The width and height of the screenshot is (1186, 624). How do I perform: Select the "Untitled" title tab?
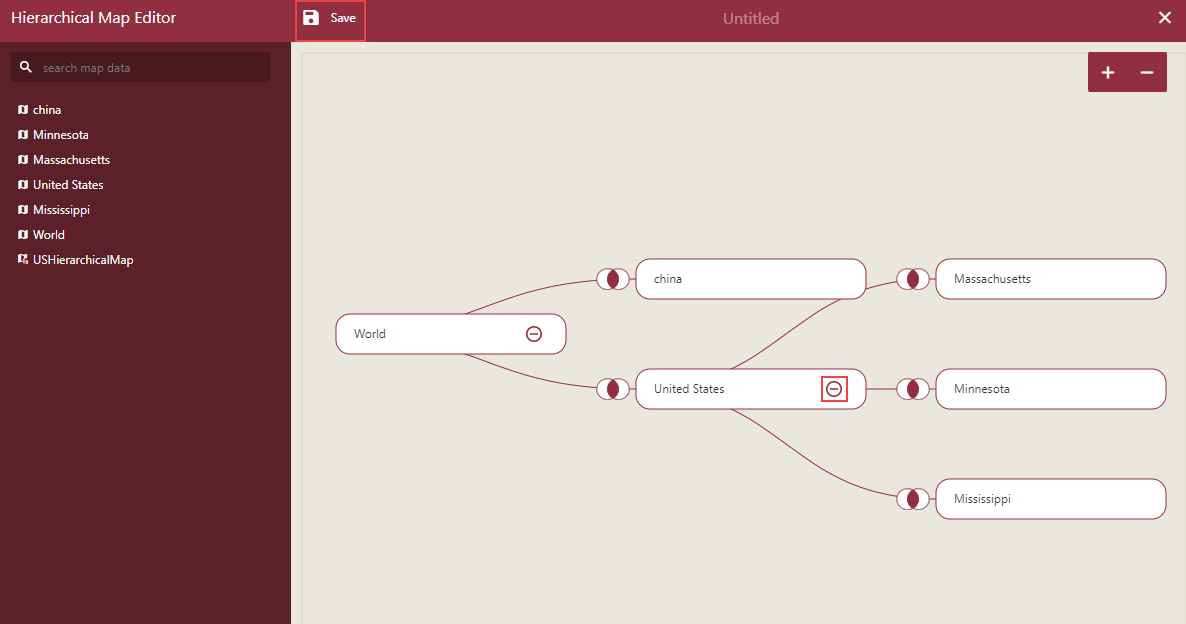coord(750,17)
